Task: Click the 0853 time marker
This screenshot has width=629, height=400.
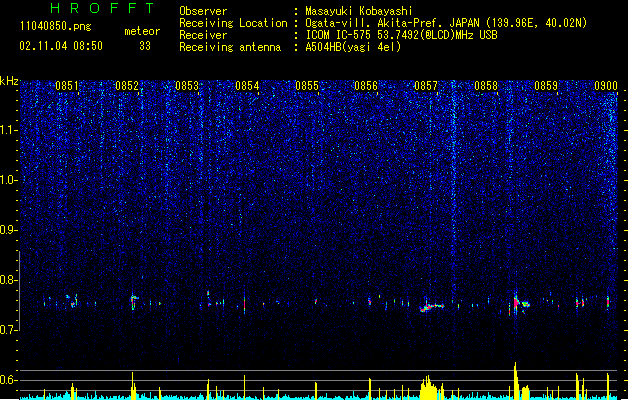Action: pyautogui.click(x=187, y=86)
